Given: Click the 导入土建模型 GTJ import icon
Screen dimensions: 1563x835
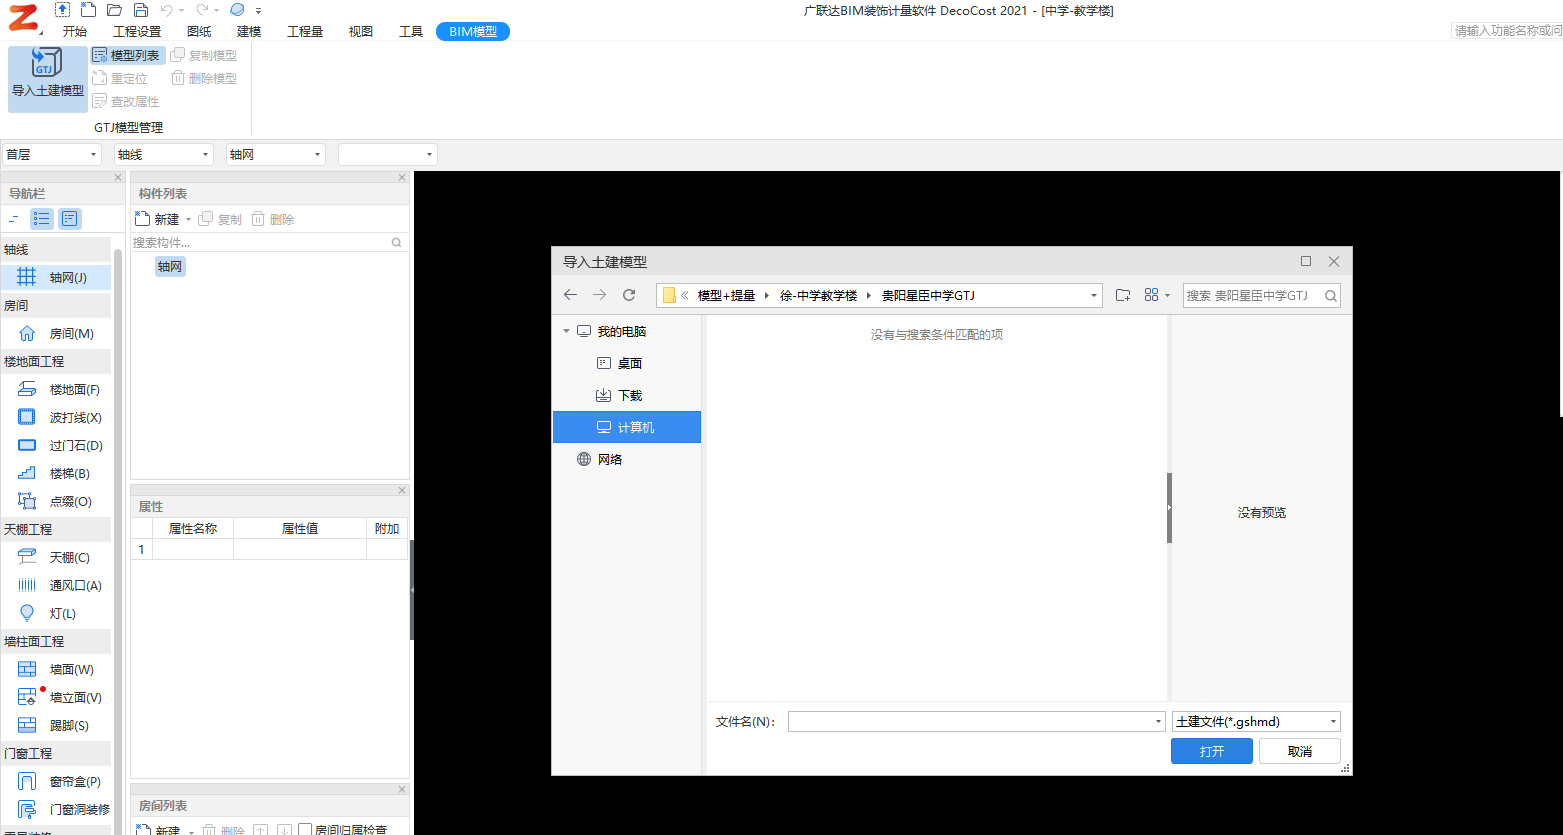Looking at the screenshot, I should 47,63.
